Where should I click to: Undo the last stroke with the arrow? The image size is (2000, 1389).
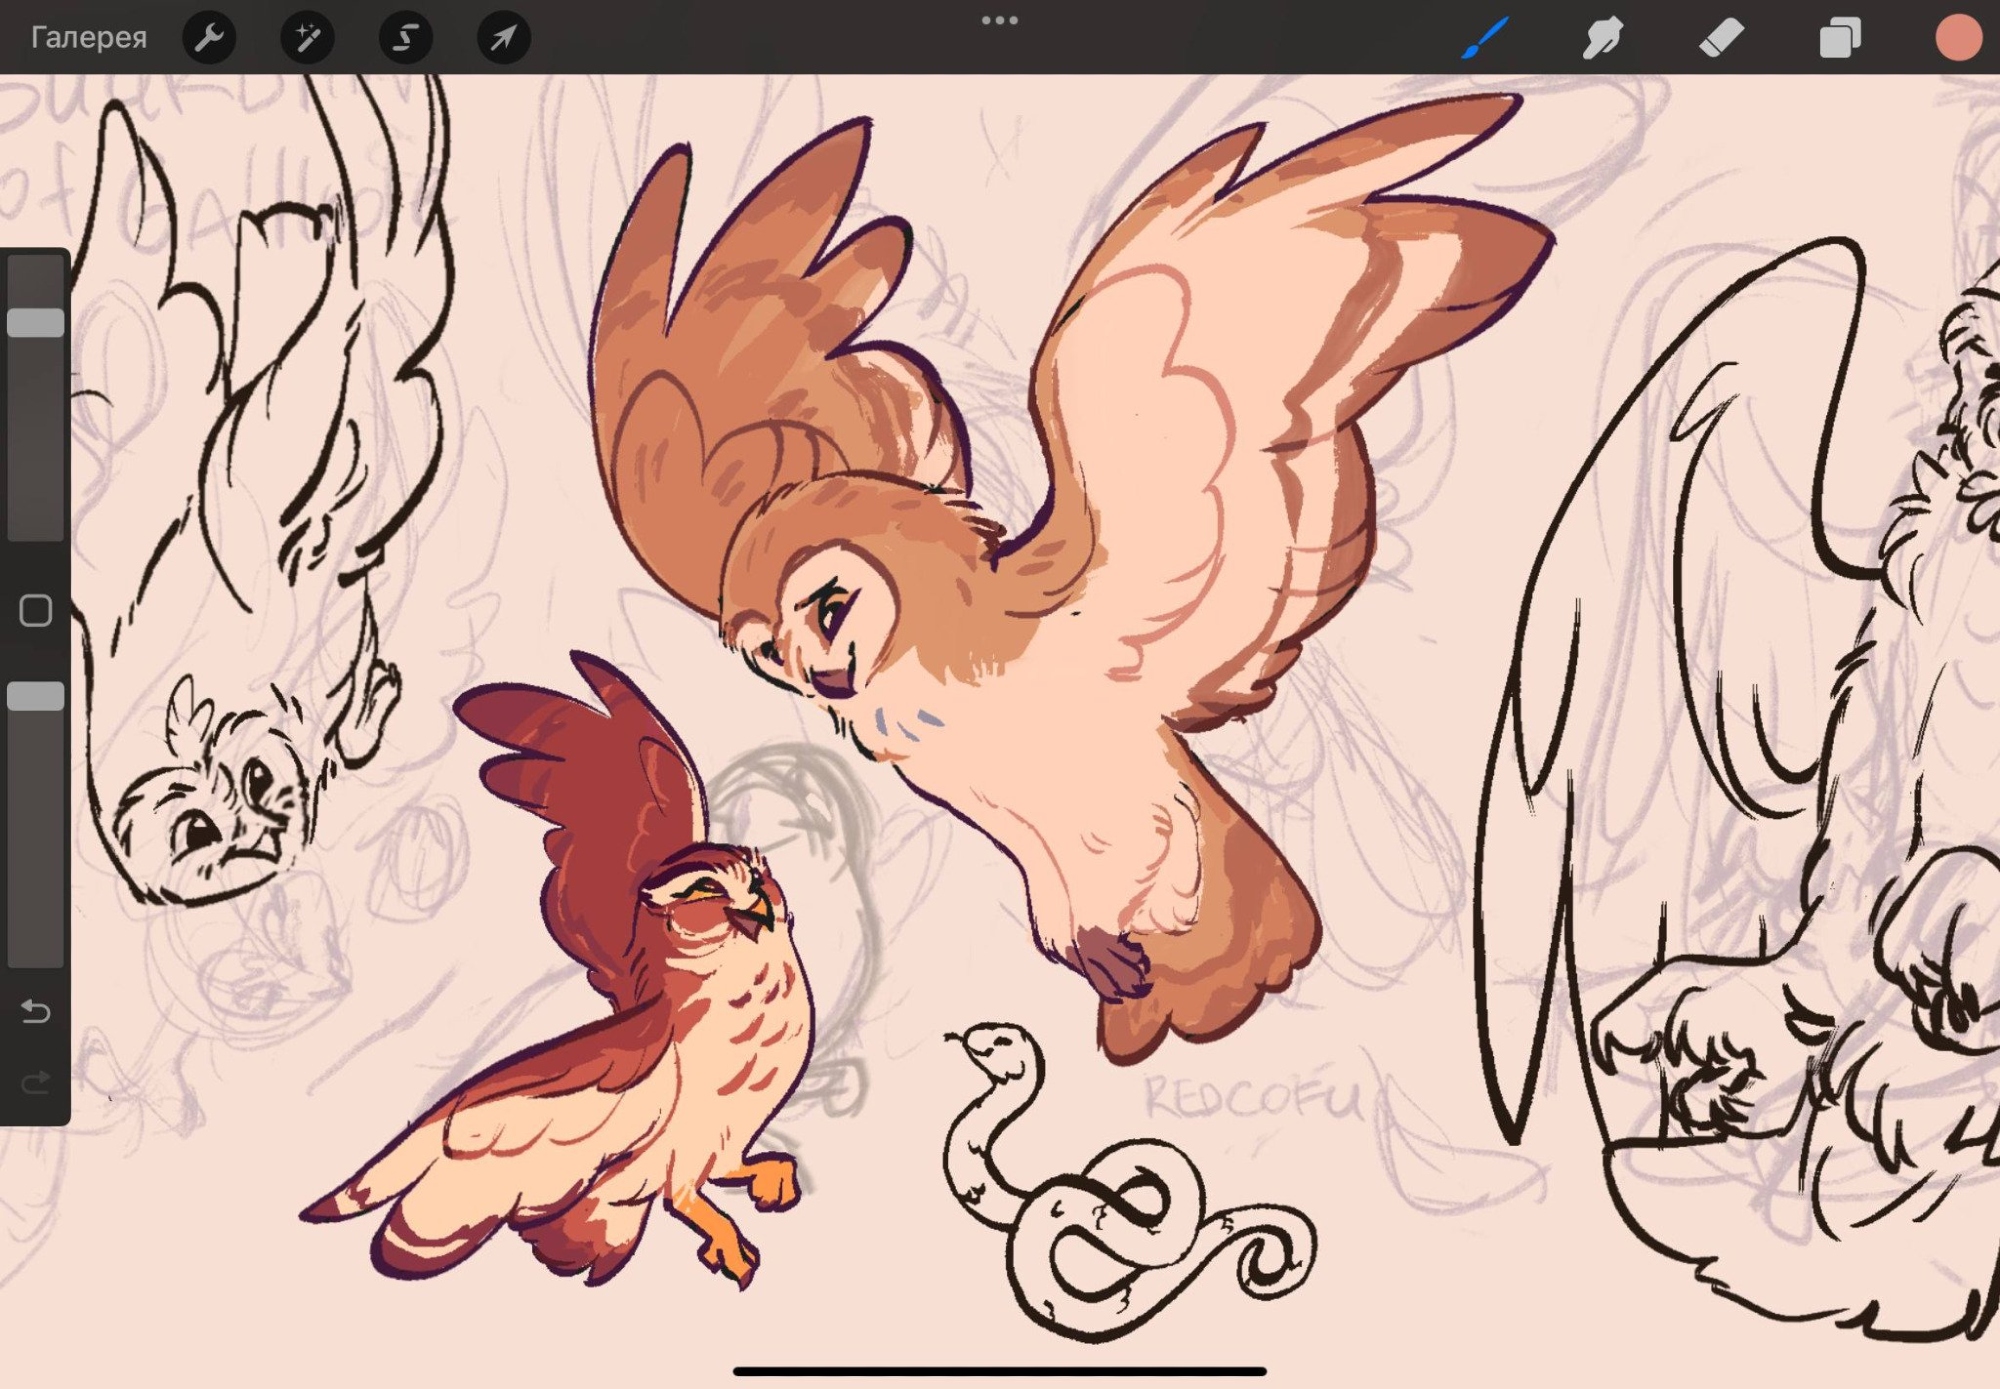[36, 1012]
